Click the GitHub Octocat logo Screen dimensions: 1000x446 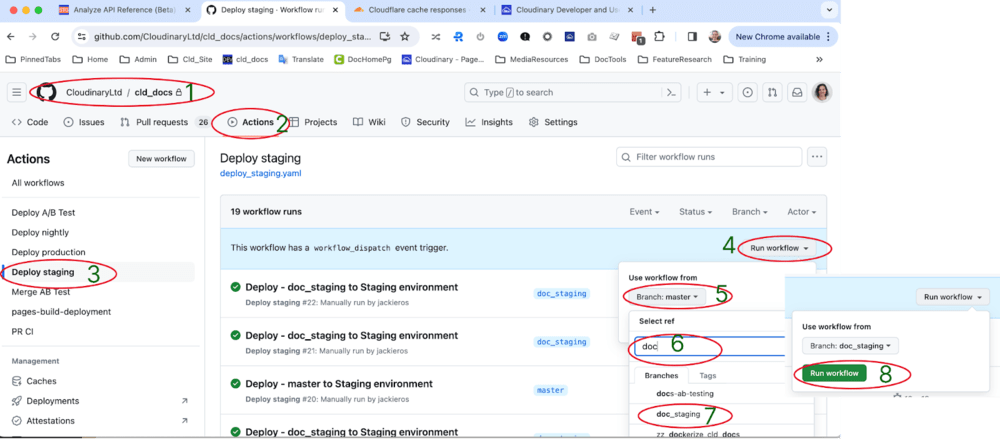pos(46,93)
